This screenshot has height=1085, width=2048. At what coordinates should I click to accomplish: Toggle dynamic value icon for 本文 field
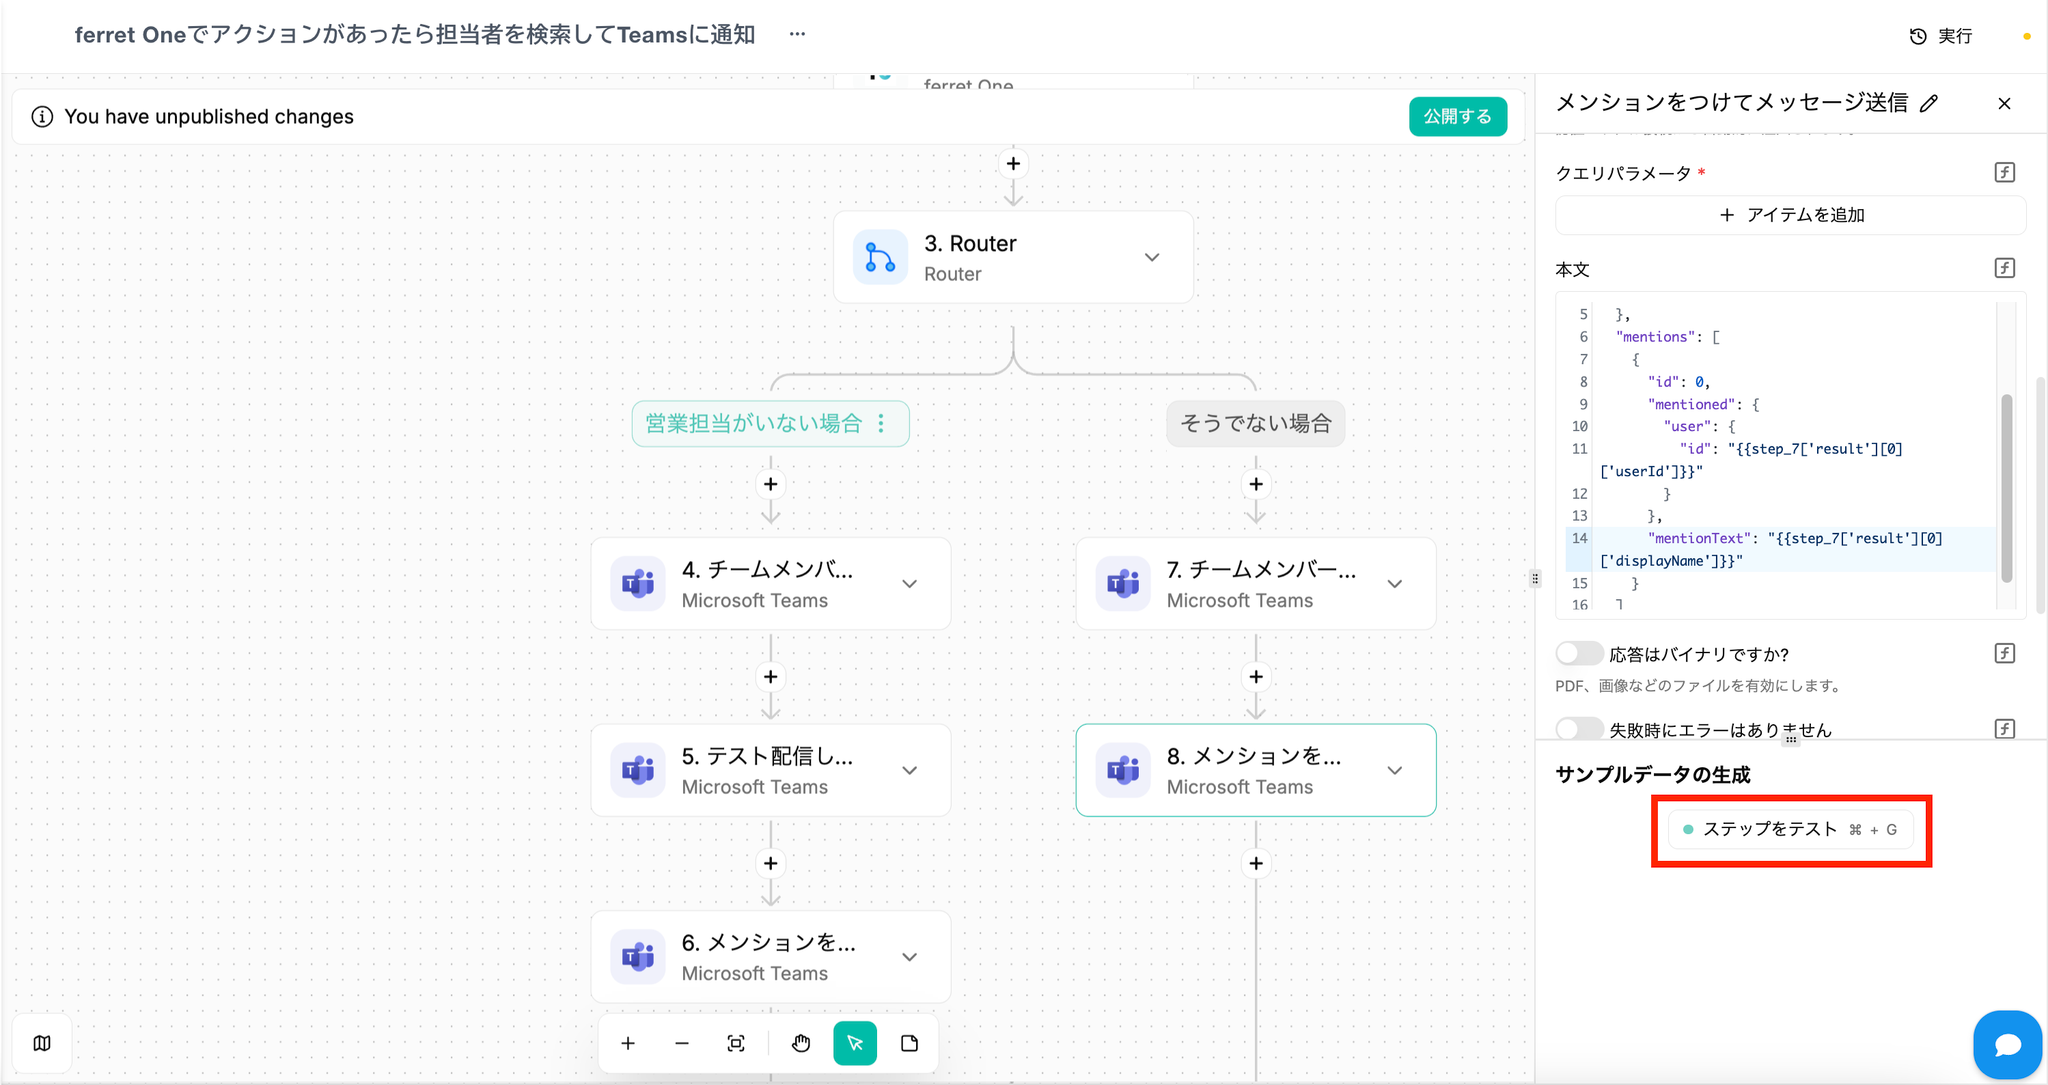(x=2004, y=268)
